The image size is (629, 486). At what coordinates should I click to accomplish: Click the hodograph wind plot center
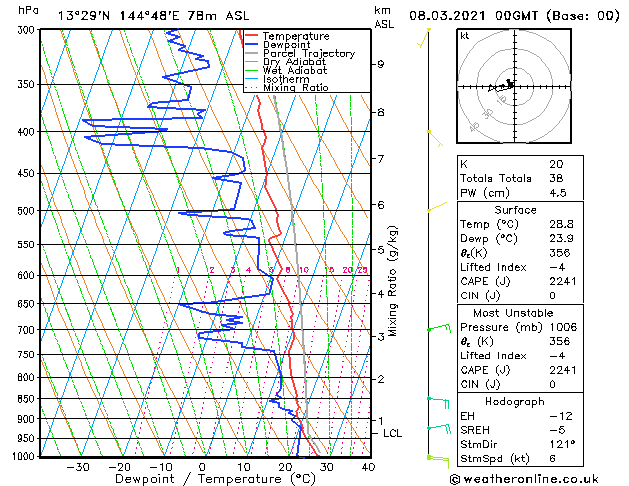click(514, 86)
